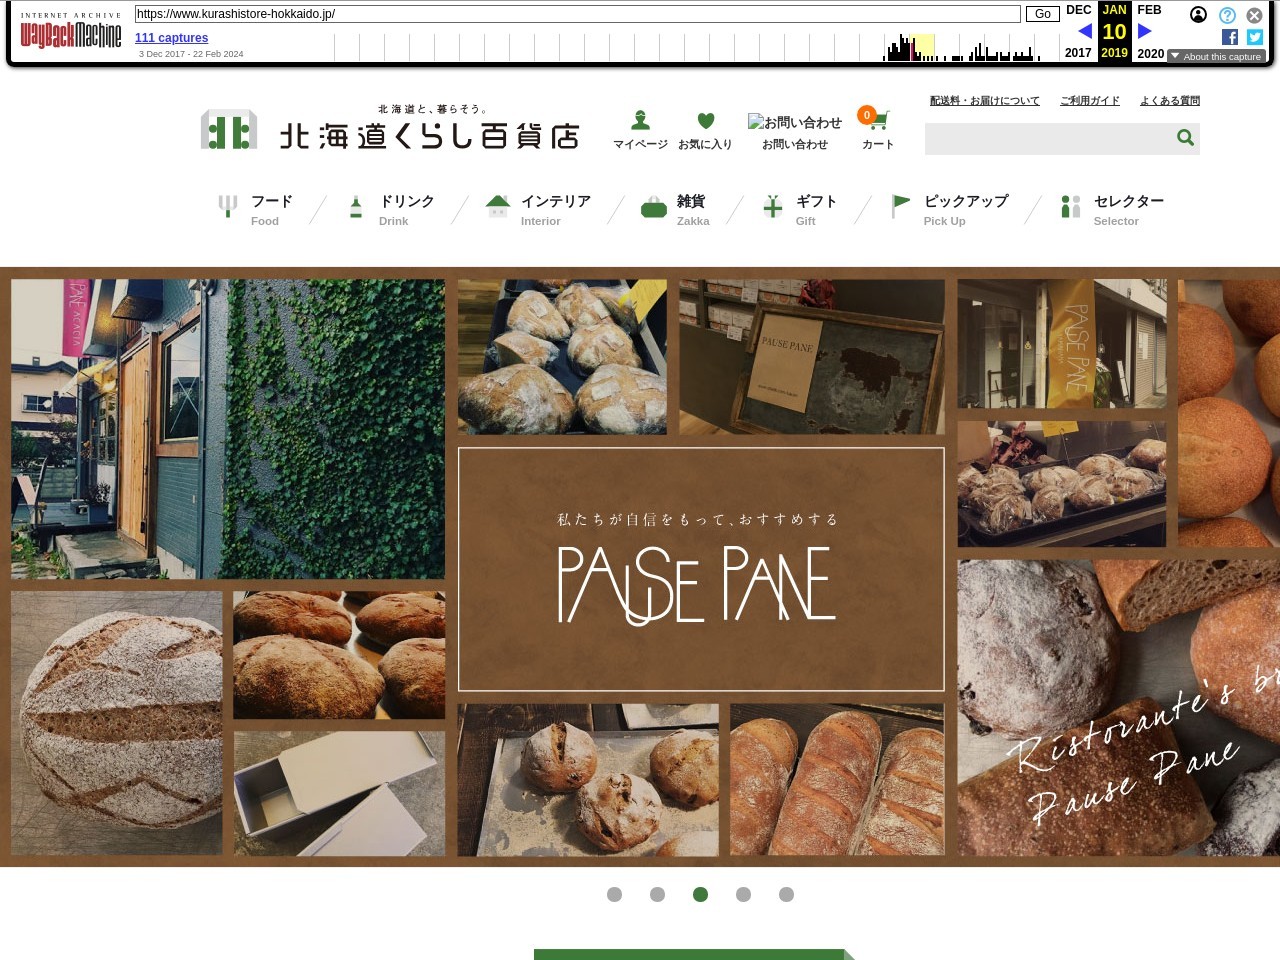Viewport: 1280px width, 960px height.
Task: Close the Wayback toolbar
Action: [x=1254, y=15]
